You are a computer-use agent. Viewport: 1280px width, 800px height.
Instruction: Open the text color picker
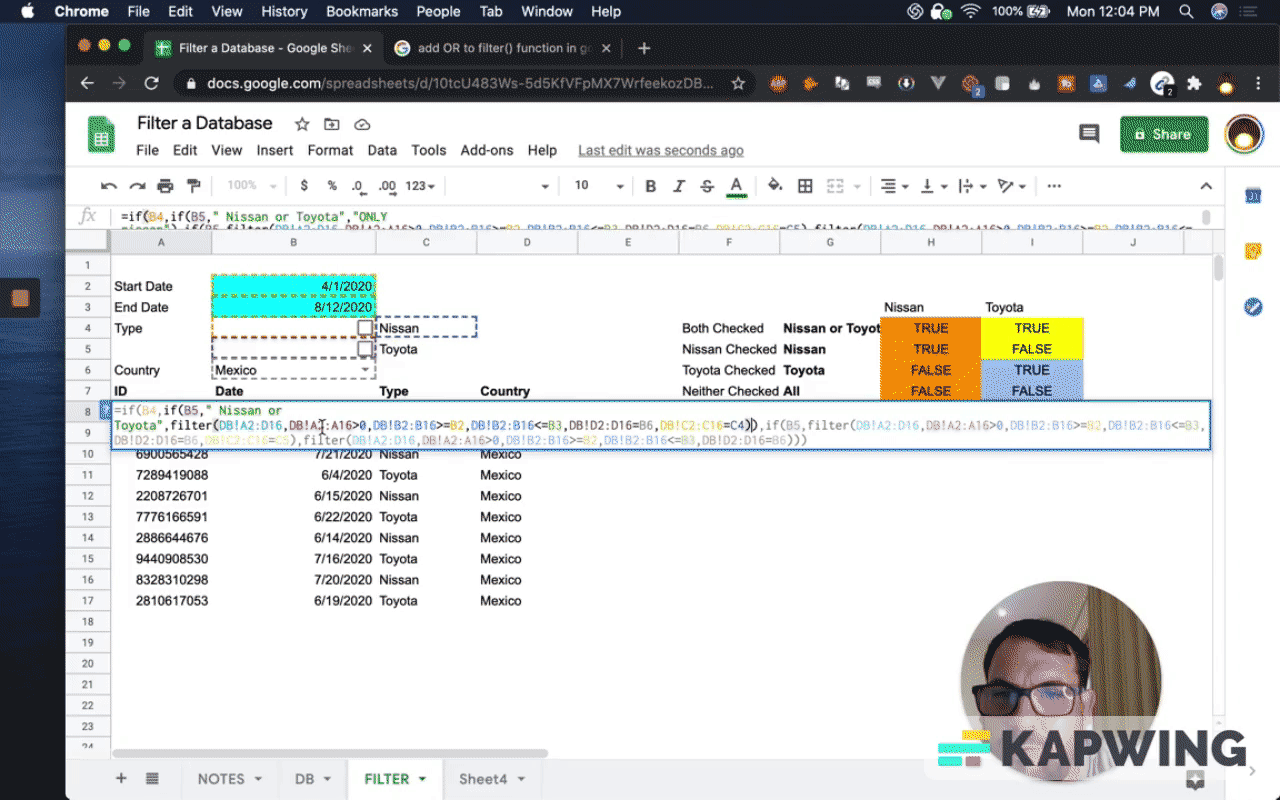tap(737, 186)
